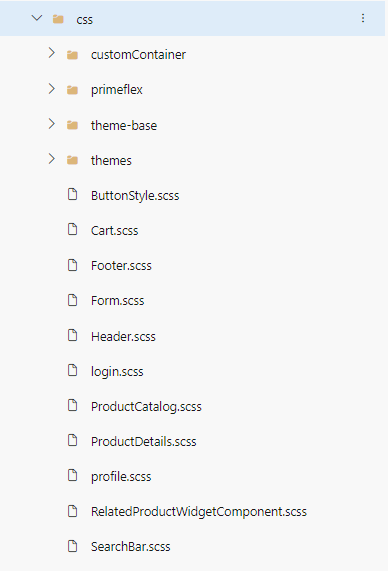Expand the theme-base folder arrow

click(x=52, y=124)
